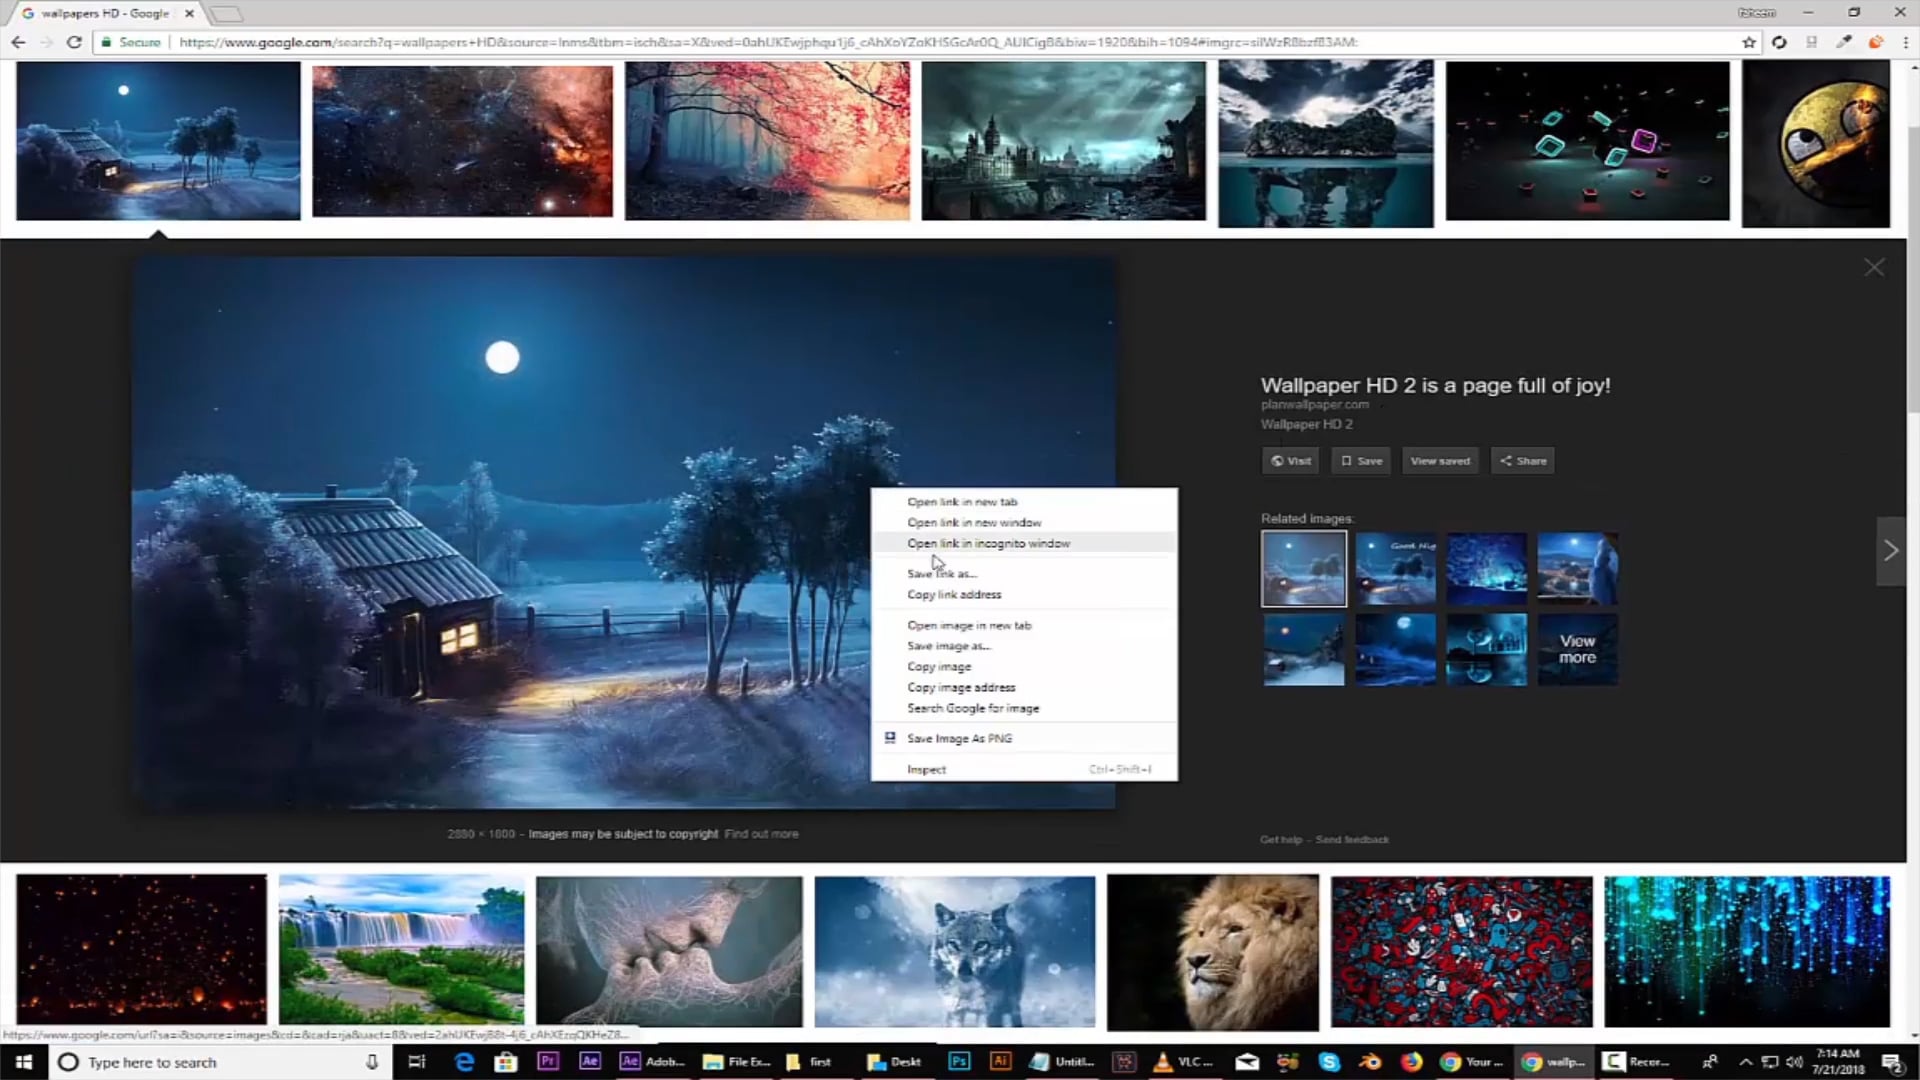Image resolution: width=1920 pixels, height=1080 pixels.
Task: Click the browser back arrow
Action: [x=18, y=42]
